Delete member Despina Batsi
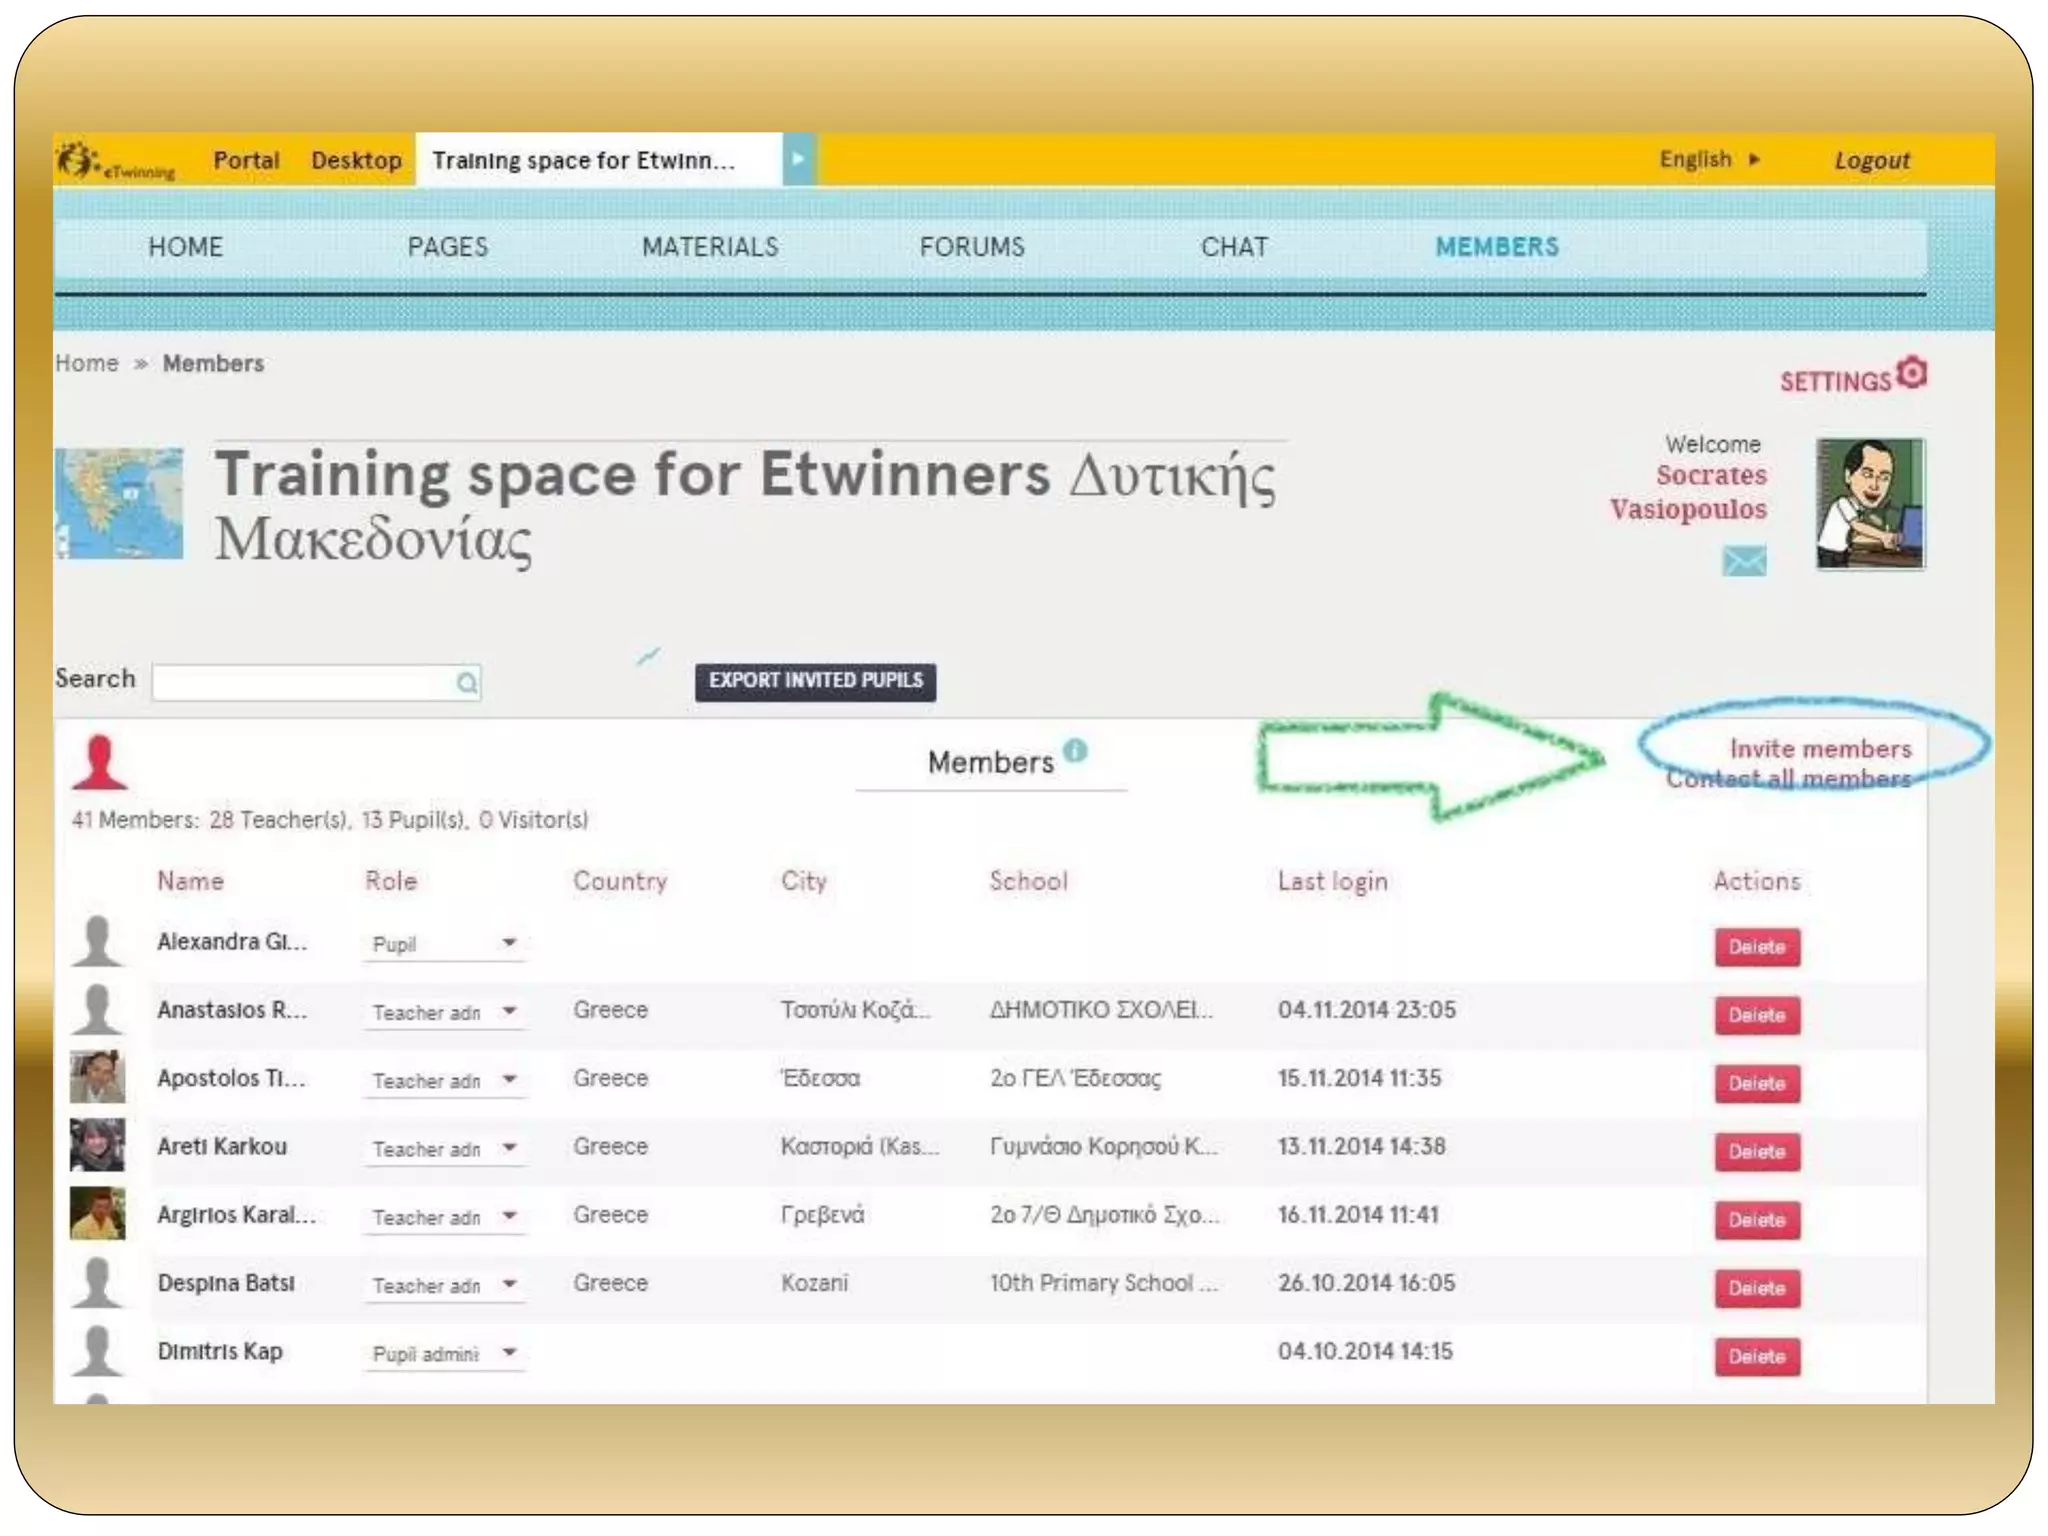 [1756, 1288]
